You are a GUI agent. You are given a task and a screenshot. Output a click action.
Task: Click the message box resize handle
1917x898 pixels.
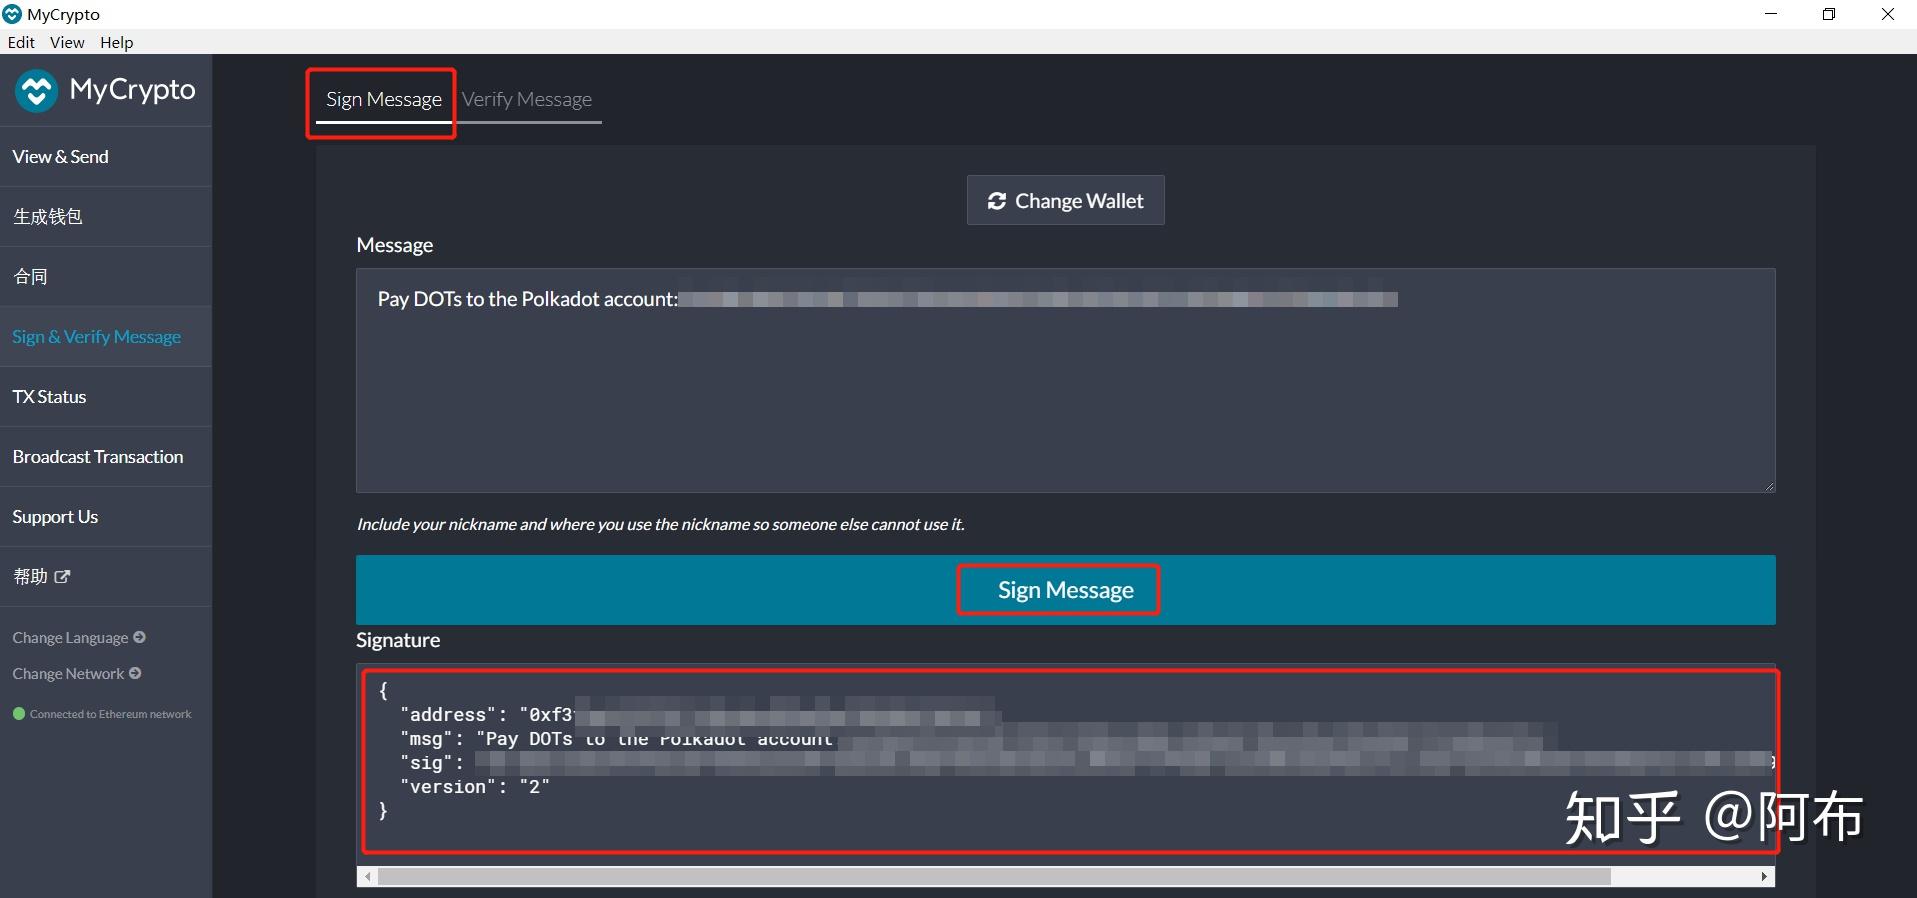tap(1768, 486)
